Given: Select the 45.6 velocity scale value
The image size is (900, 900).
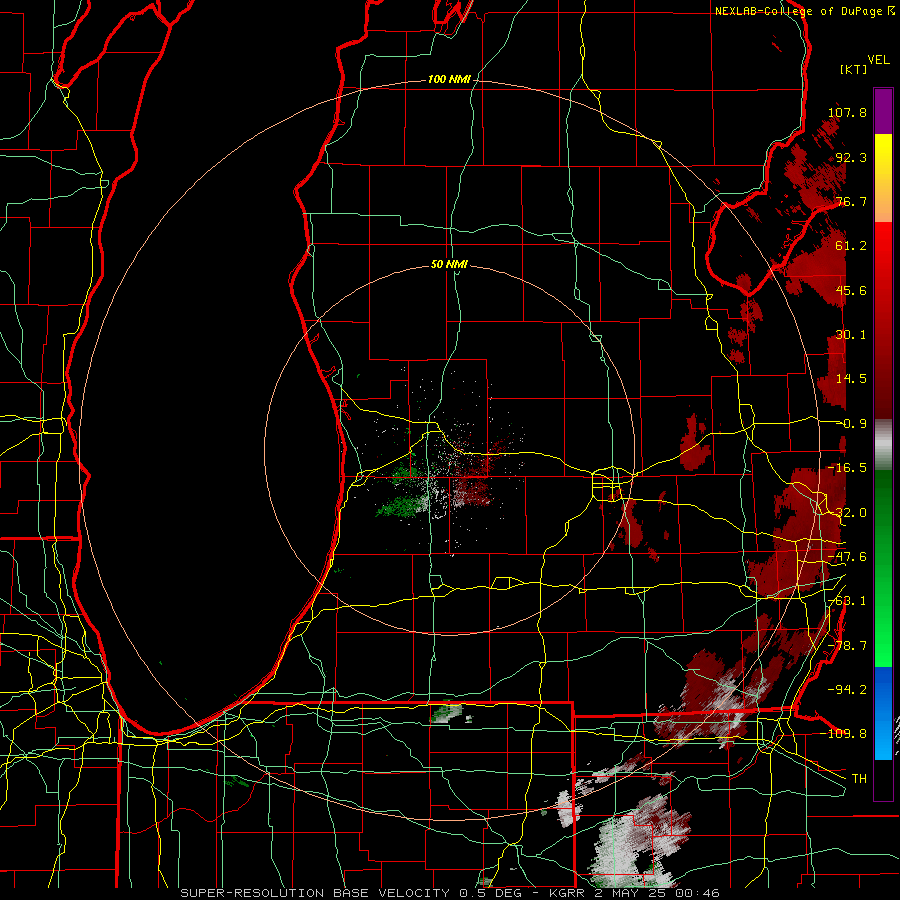Looking at the screenshot, I should pos(851,290).
